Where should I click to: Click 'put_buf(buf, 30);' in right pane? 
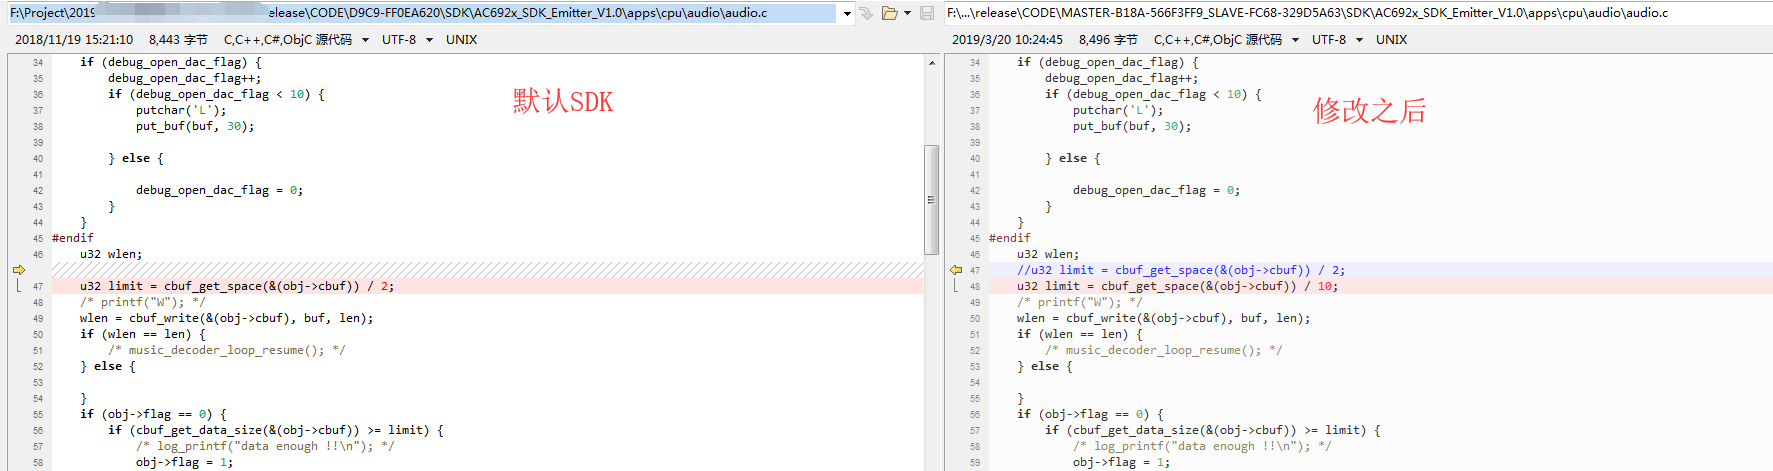[1132, 126]
